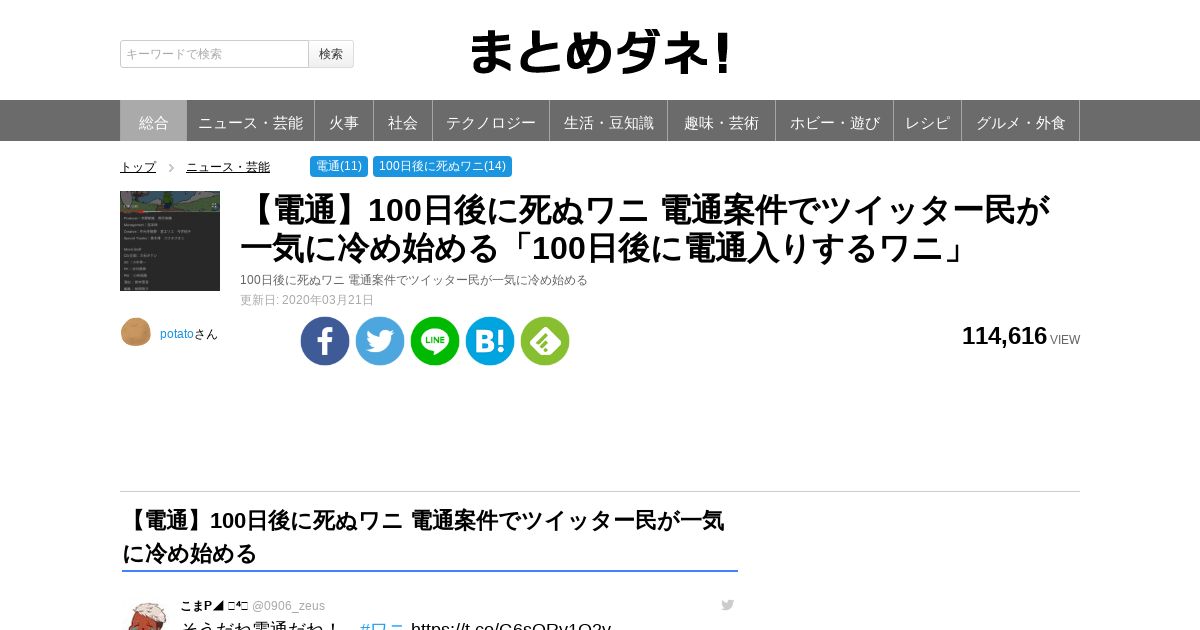Click the 100日後に死ぬワニ(14) tag
This screenshot has height=630, width=1200.
click(442, 166)
